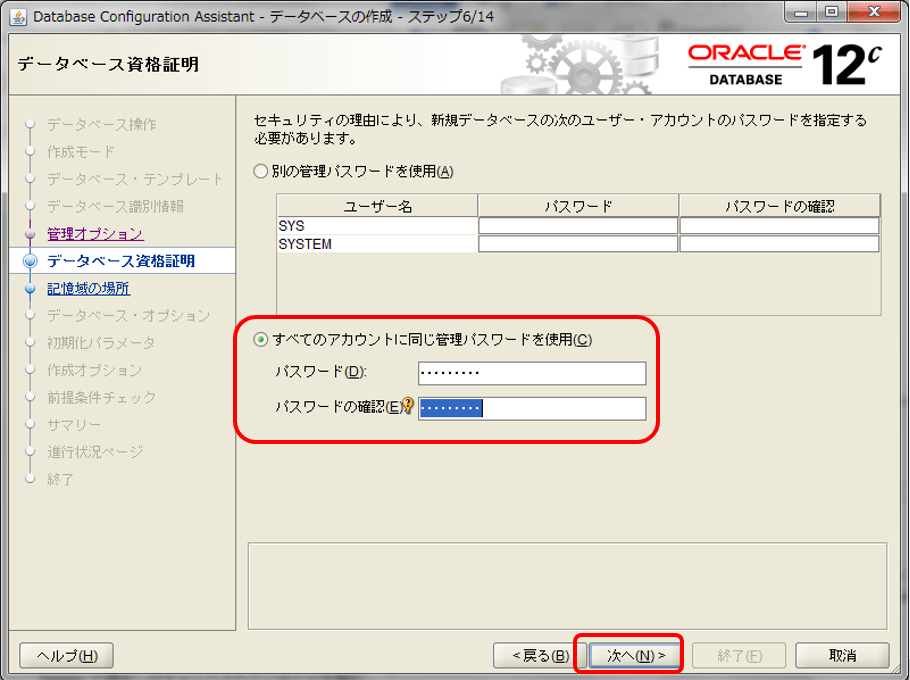Click the パスワード(D) input field

tap(532, 373)
